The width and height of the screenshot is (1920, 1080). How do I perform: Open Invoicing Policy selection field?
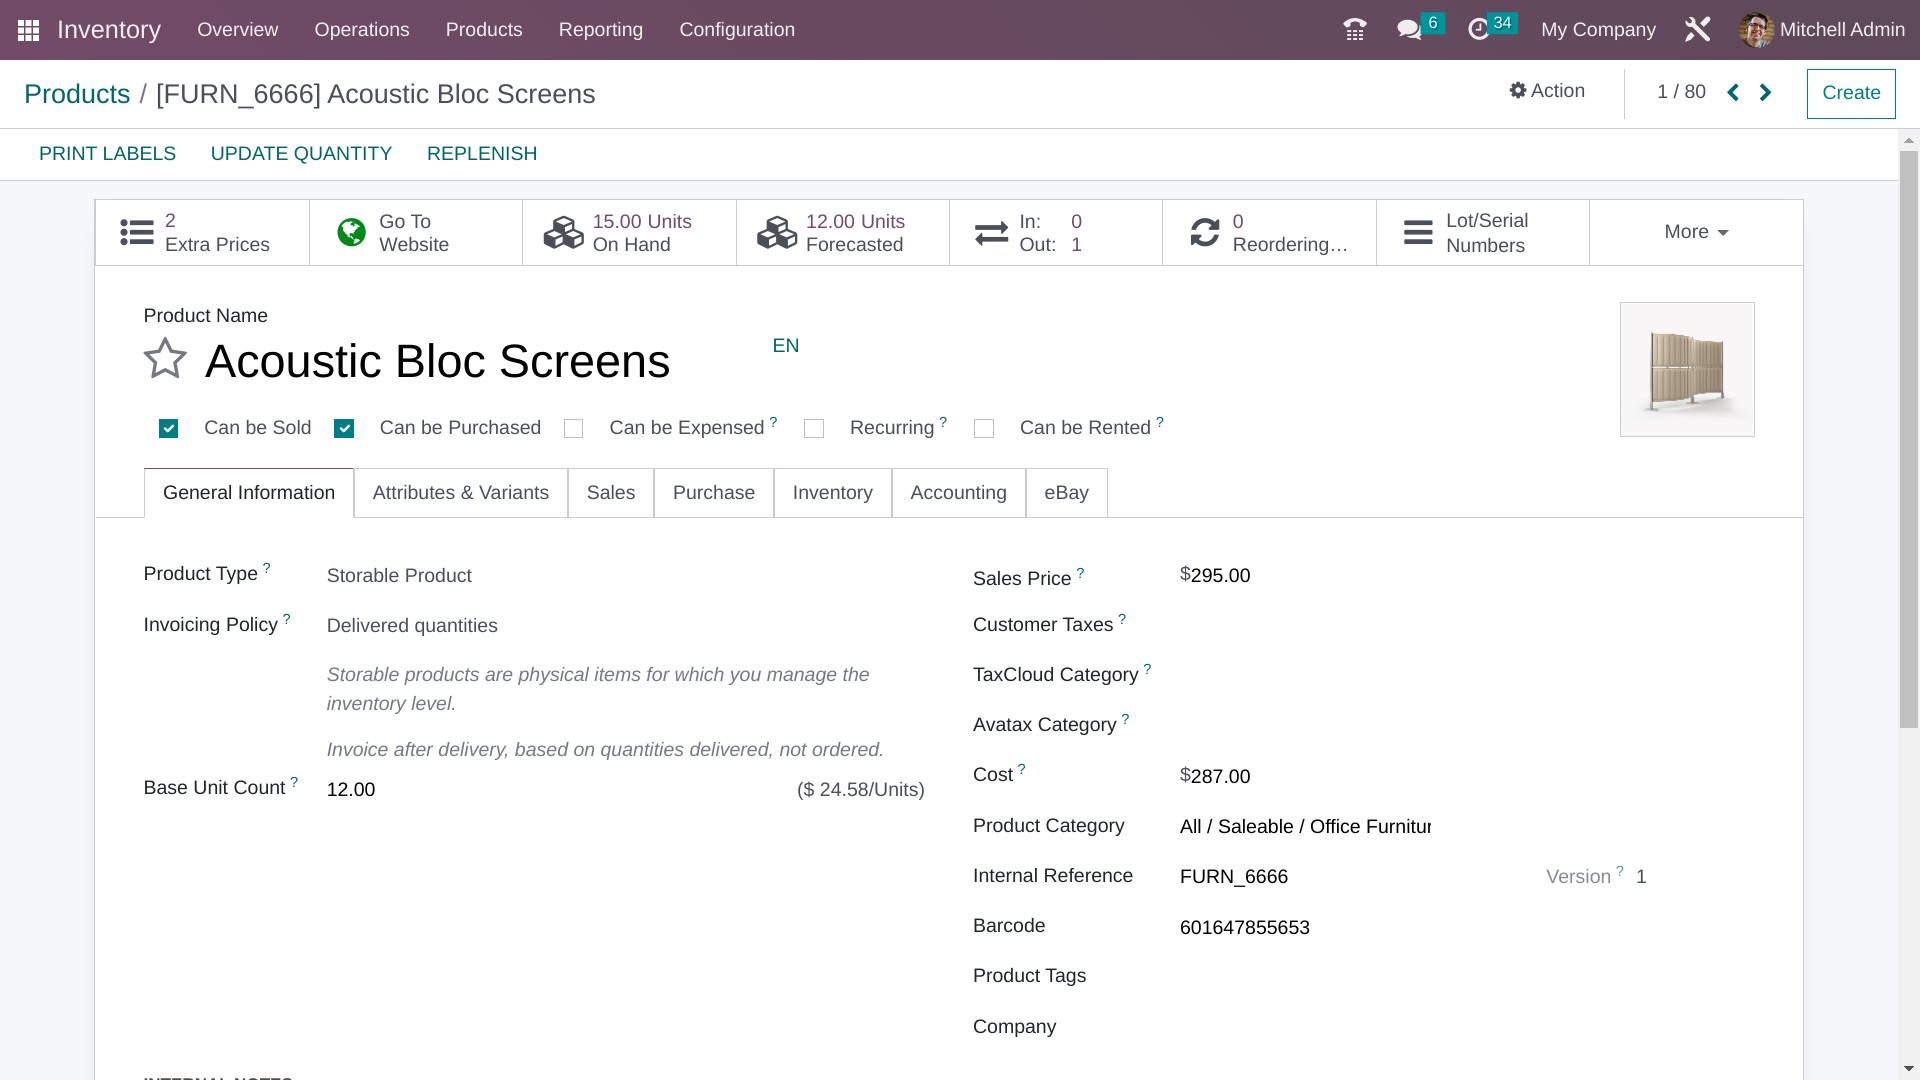pos(625,626)
